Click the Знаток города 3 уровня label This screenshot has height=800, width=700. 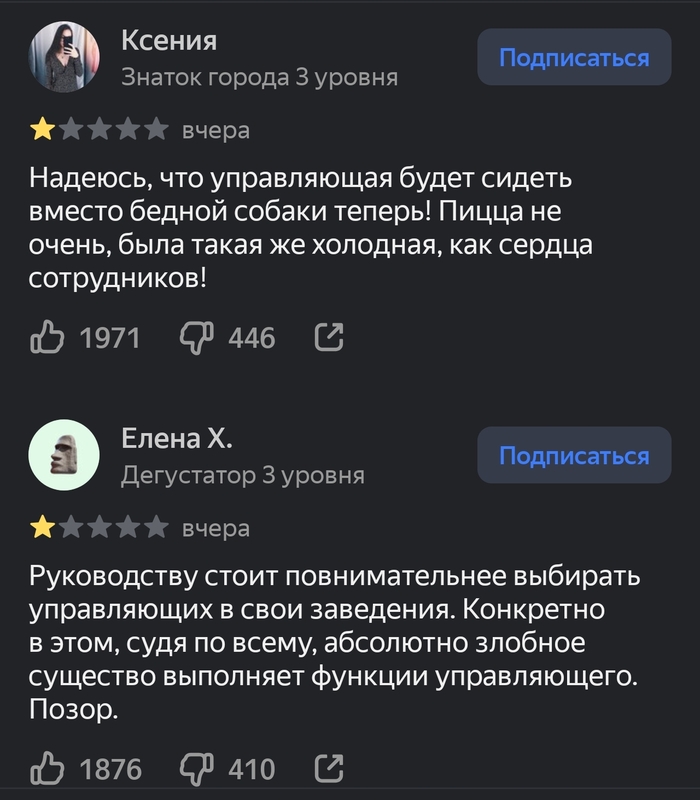(x=259, y=77)
